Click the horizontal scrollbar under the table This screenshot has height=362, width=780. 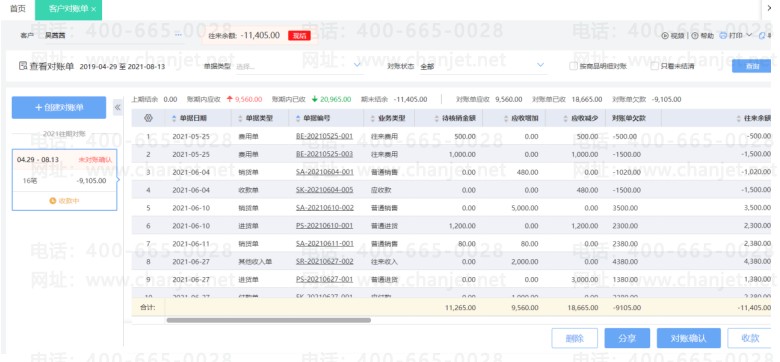point(269,320)
